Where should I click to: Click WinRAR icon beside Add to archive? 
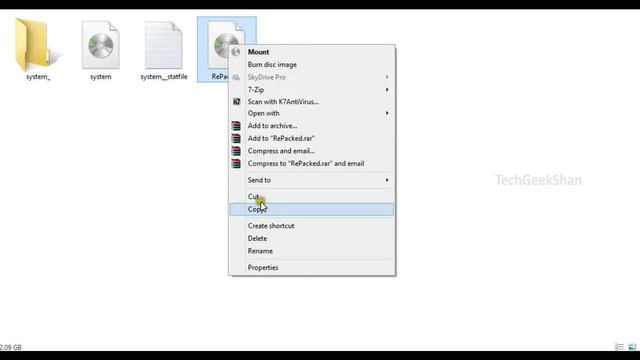tap(236, 126)
